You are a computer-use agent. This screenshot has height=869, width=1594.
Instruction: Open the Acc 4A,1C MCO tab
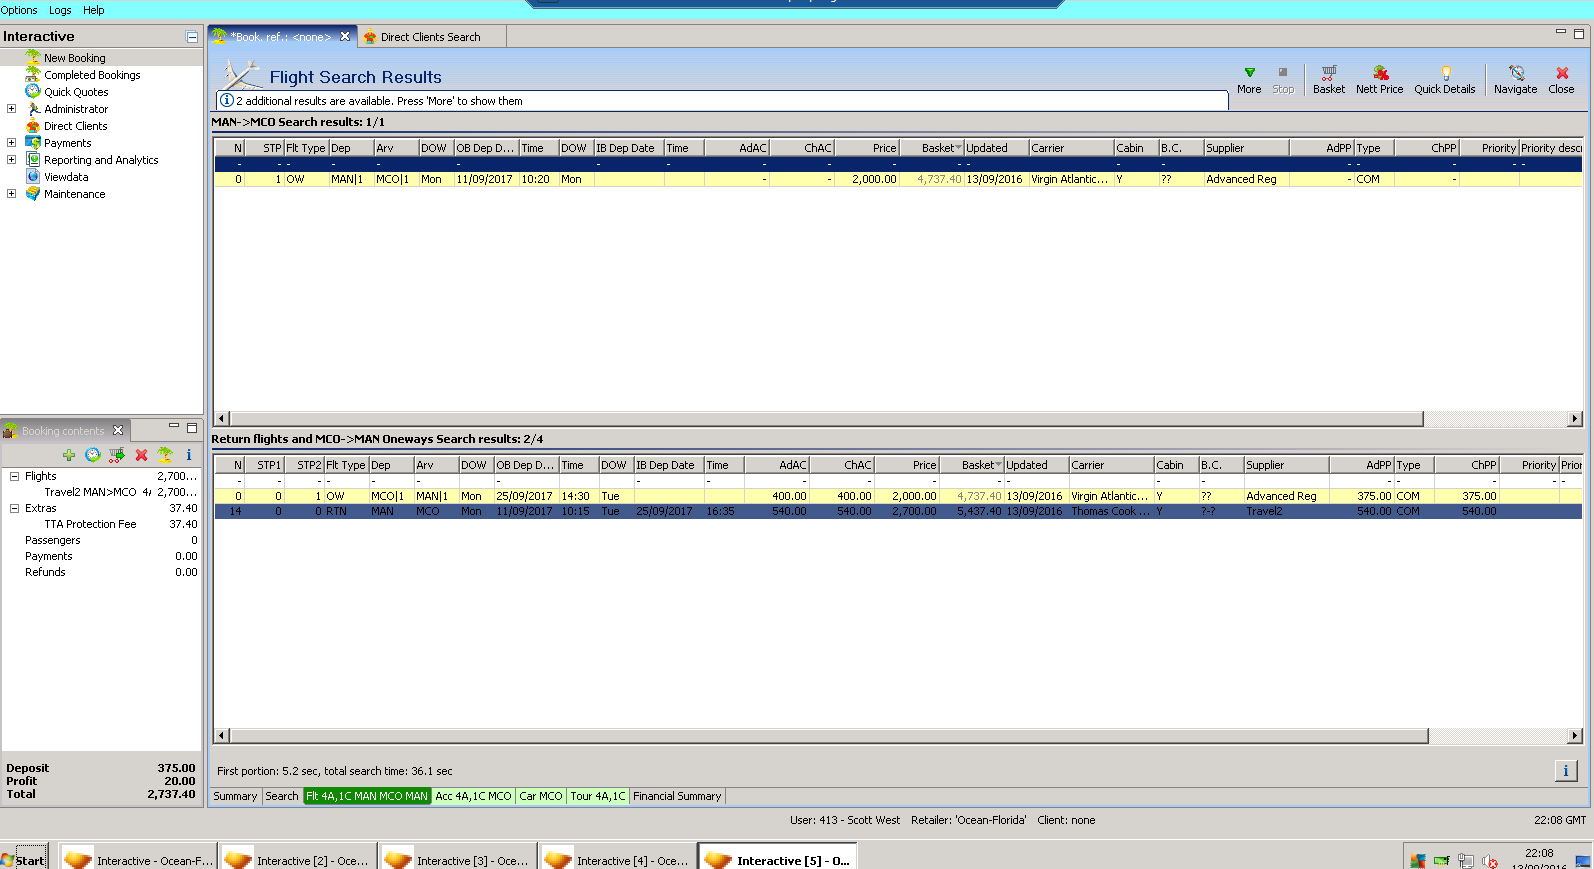pyautogui.click(x=474, y=796)
